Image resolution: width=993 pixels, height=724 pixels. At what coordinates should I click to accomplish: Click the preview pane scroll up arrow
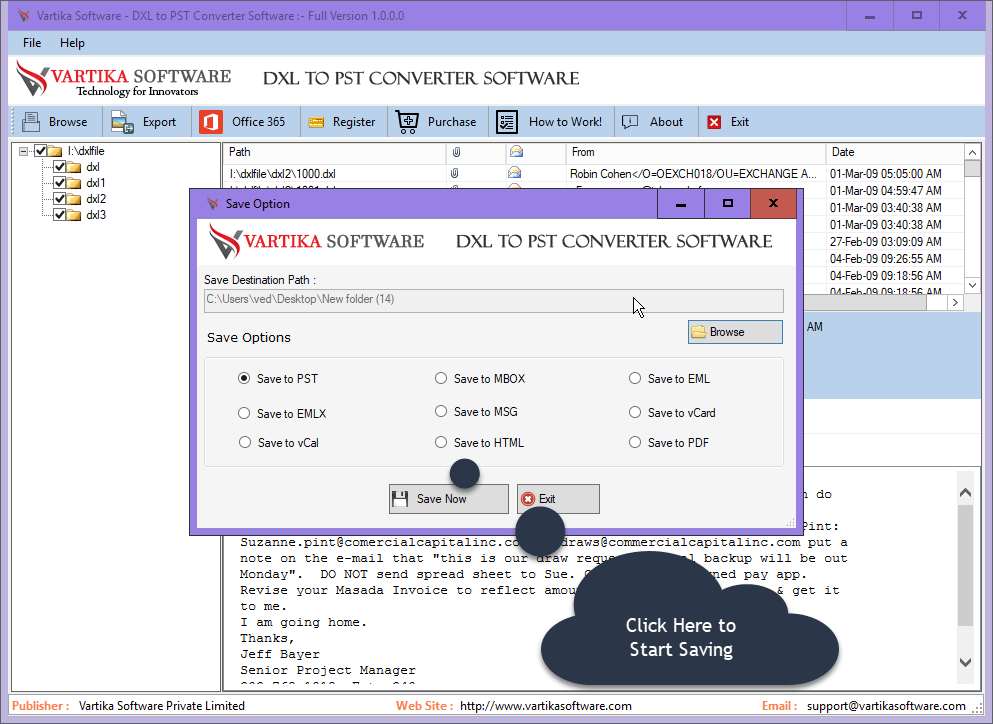(x=965, y=492)
